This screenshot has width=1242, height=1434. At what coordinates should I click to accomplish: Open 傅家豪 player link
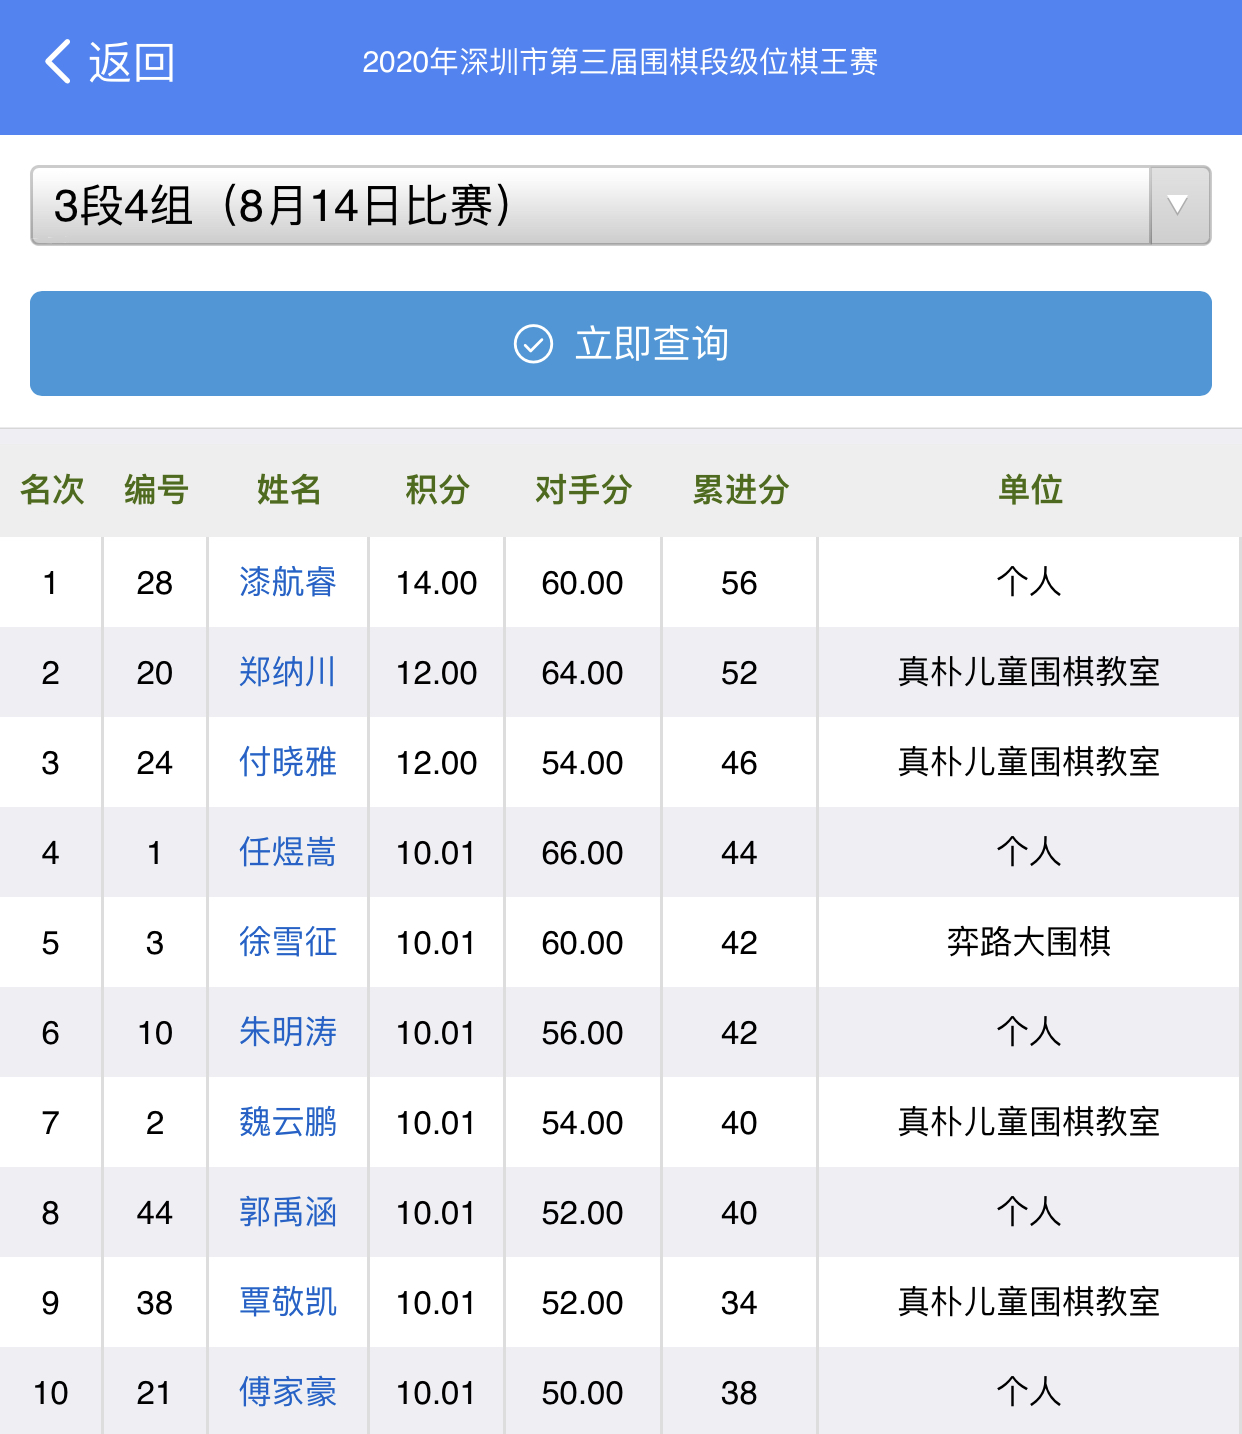point(288,1392)
